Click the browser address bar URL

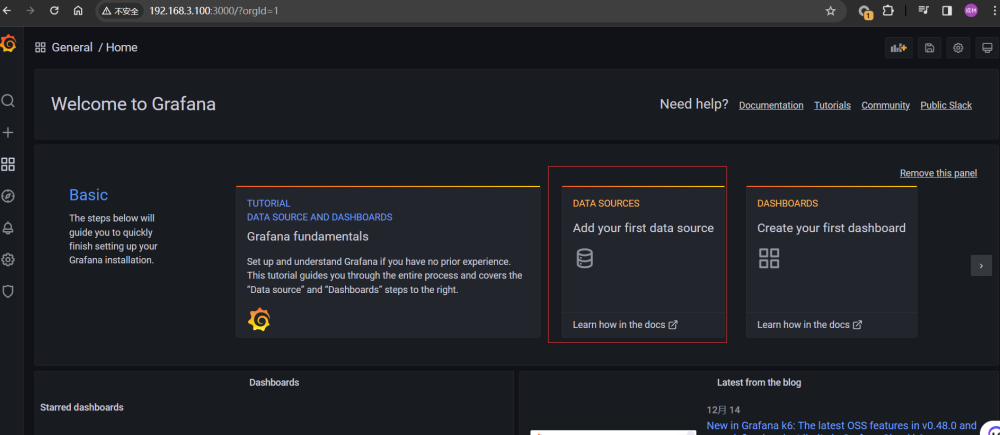point(214,11)
